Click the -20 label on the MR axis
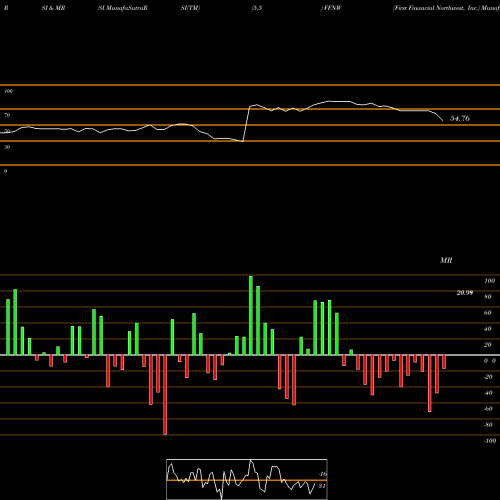The height and width of the screenshot is (500, 500). tap(488, 377)
